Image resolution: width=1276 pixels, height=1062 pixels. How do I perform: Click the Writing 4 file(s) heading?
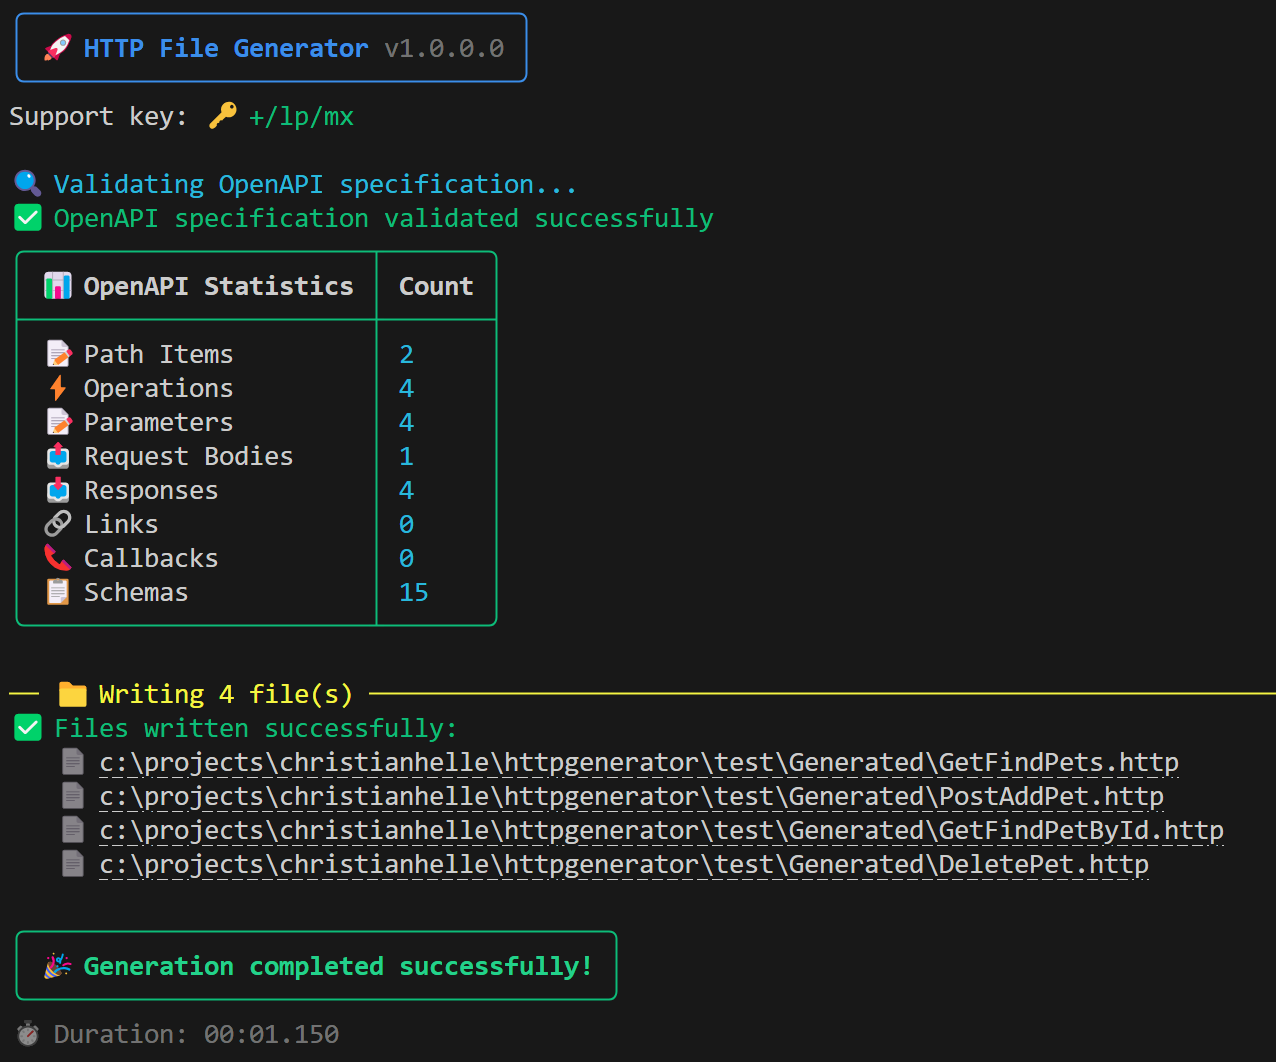pos(226,694)
